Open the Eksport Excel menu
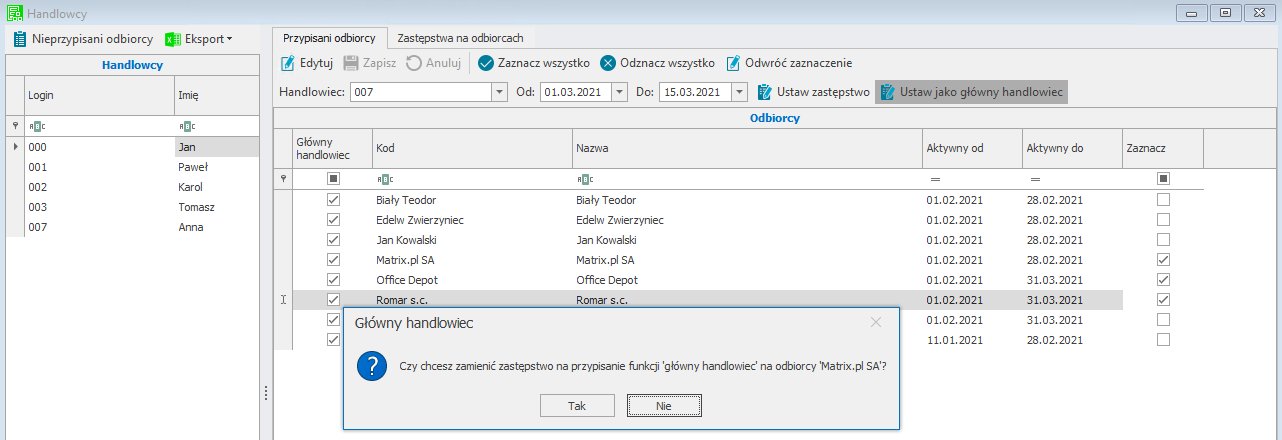This screenshot has width=1282, height=440. click(x=198, y=39)
